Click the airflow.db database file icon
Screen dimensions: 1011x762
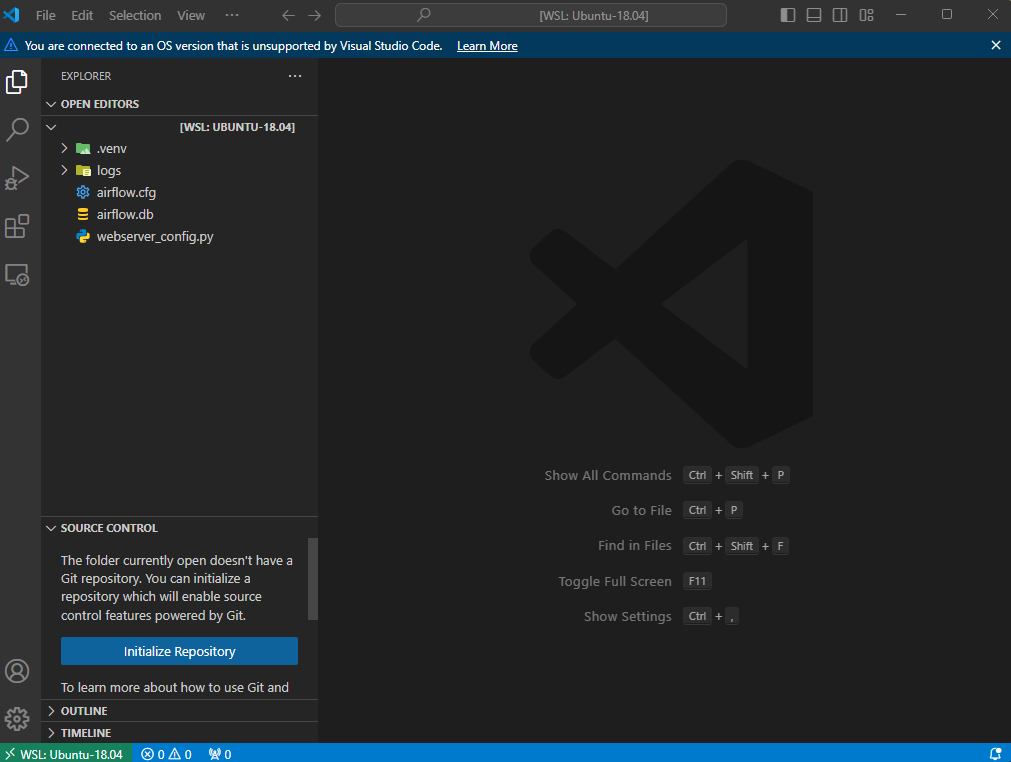[x=83, y=215]
